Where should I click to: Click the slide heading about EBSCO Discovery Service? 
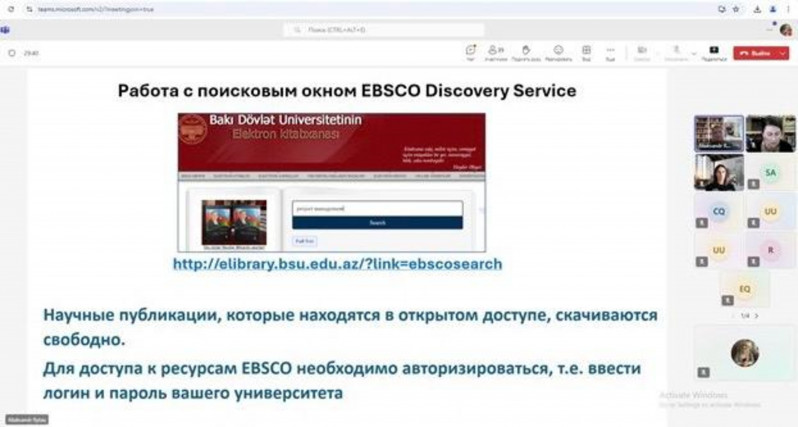pos(347,91)
